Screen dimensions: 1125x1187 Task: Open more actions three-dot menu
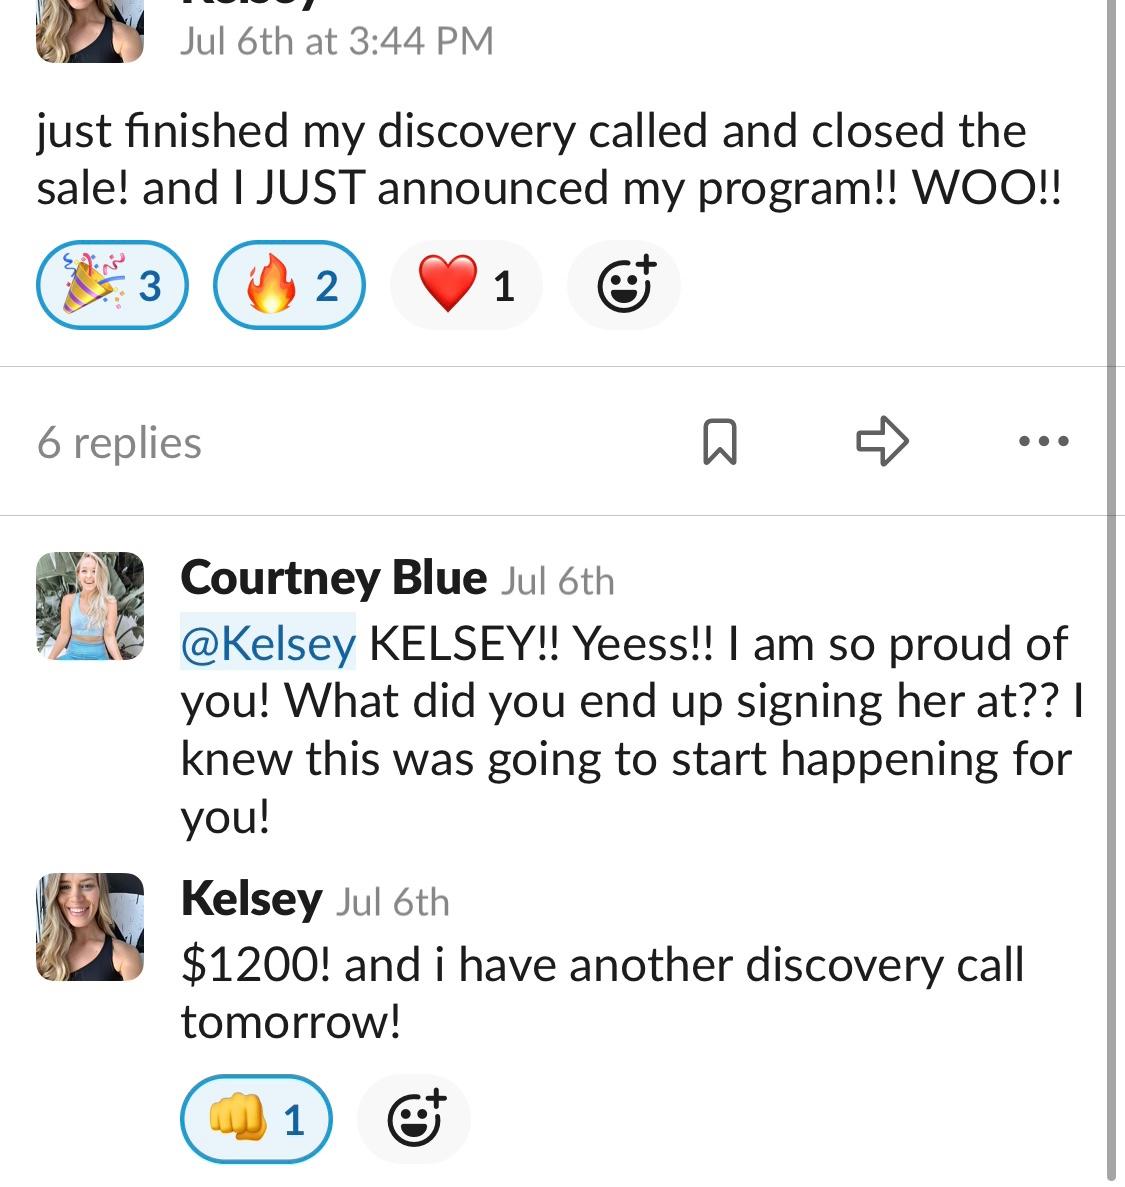1043,441
